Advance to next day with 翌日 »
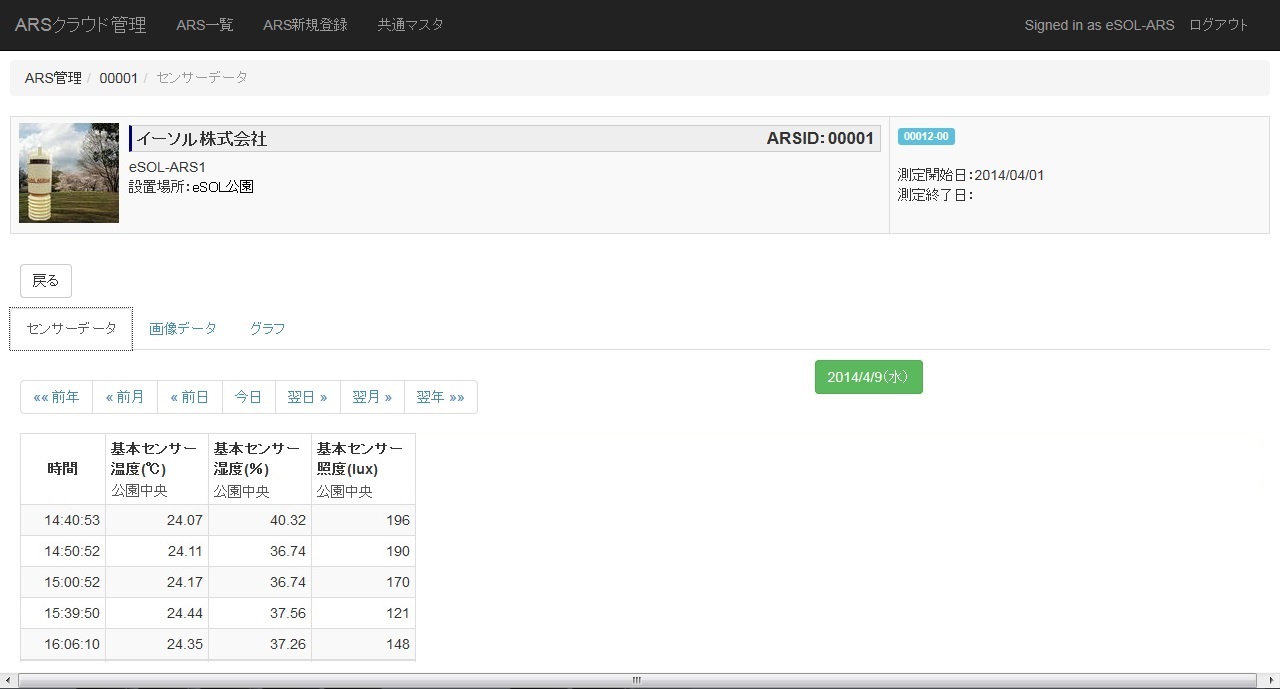Screen dimensions: 1280x689 307,397
